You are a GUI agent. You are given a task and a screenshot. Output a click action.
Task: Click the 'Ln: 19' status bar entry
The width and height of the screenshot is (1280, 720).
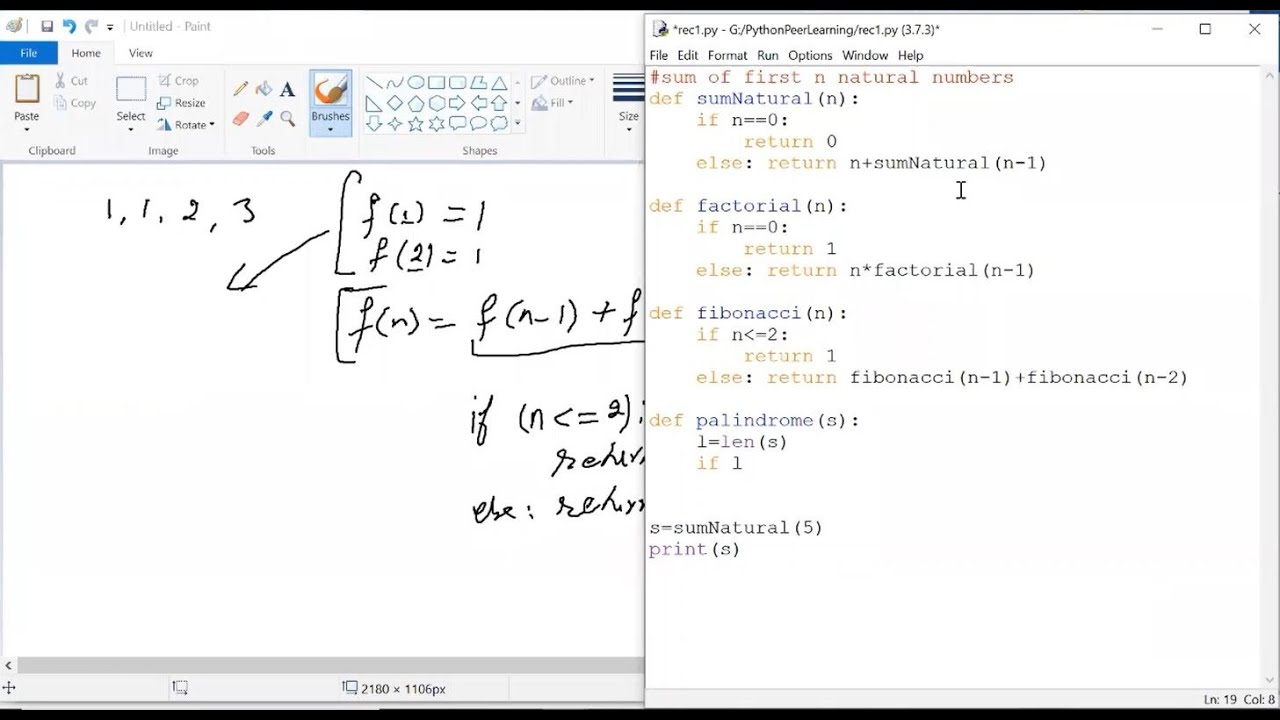(1220, 699)
